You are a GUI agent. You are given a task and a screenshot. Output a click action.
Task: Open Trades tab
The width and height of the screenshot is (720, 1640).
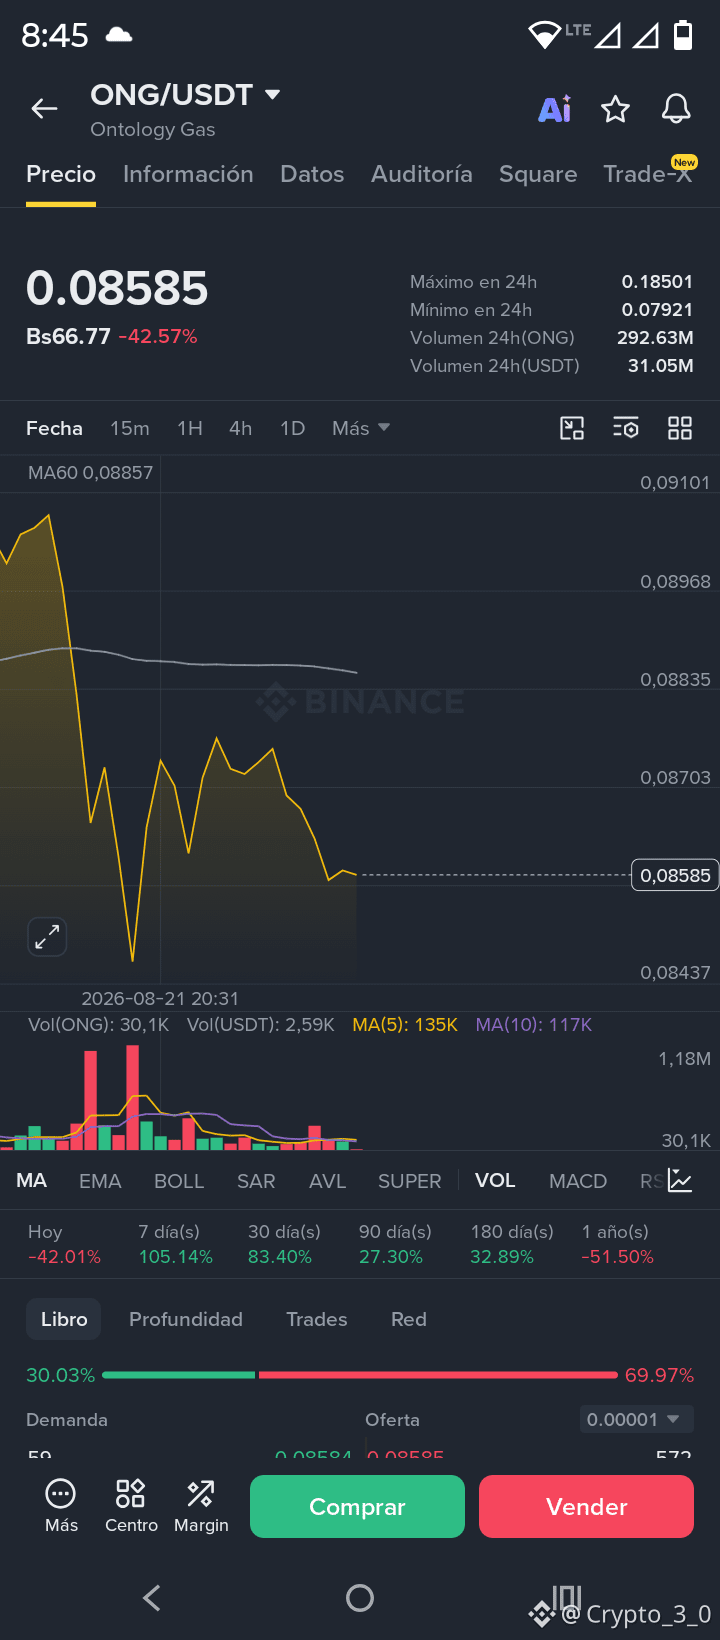tap(317, 1319)
